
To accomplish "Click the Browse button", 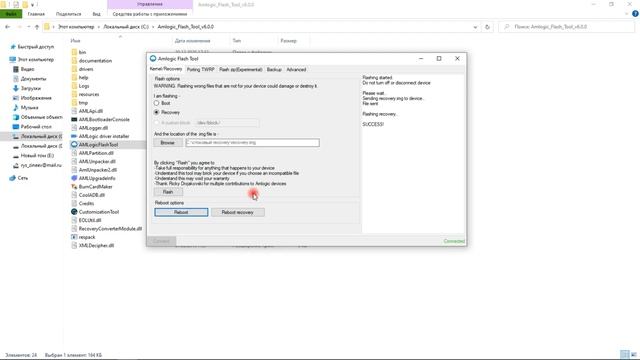I will pos(167,143).
